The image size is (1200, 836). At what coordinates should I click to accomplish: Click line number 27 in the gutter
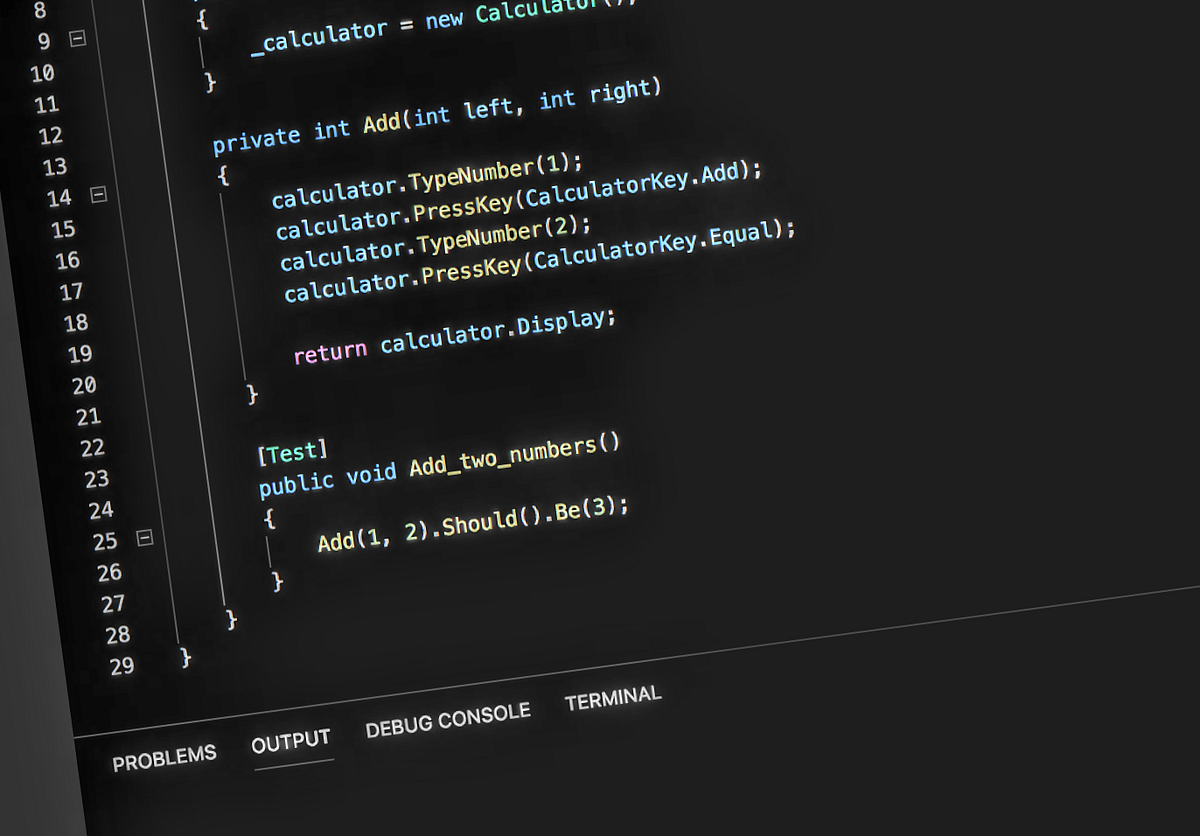tap(113, 604)
